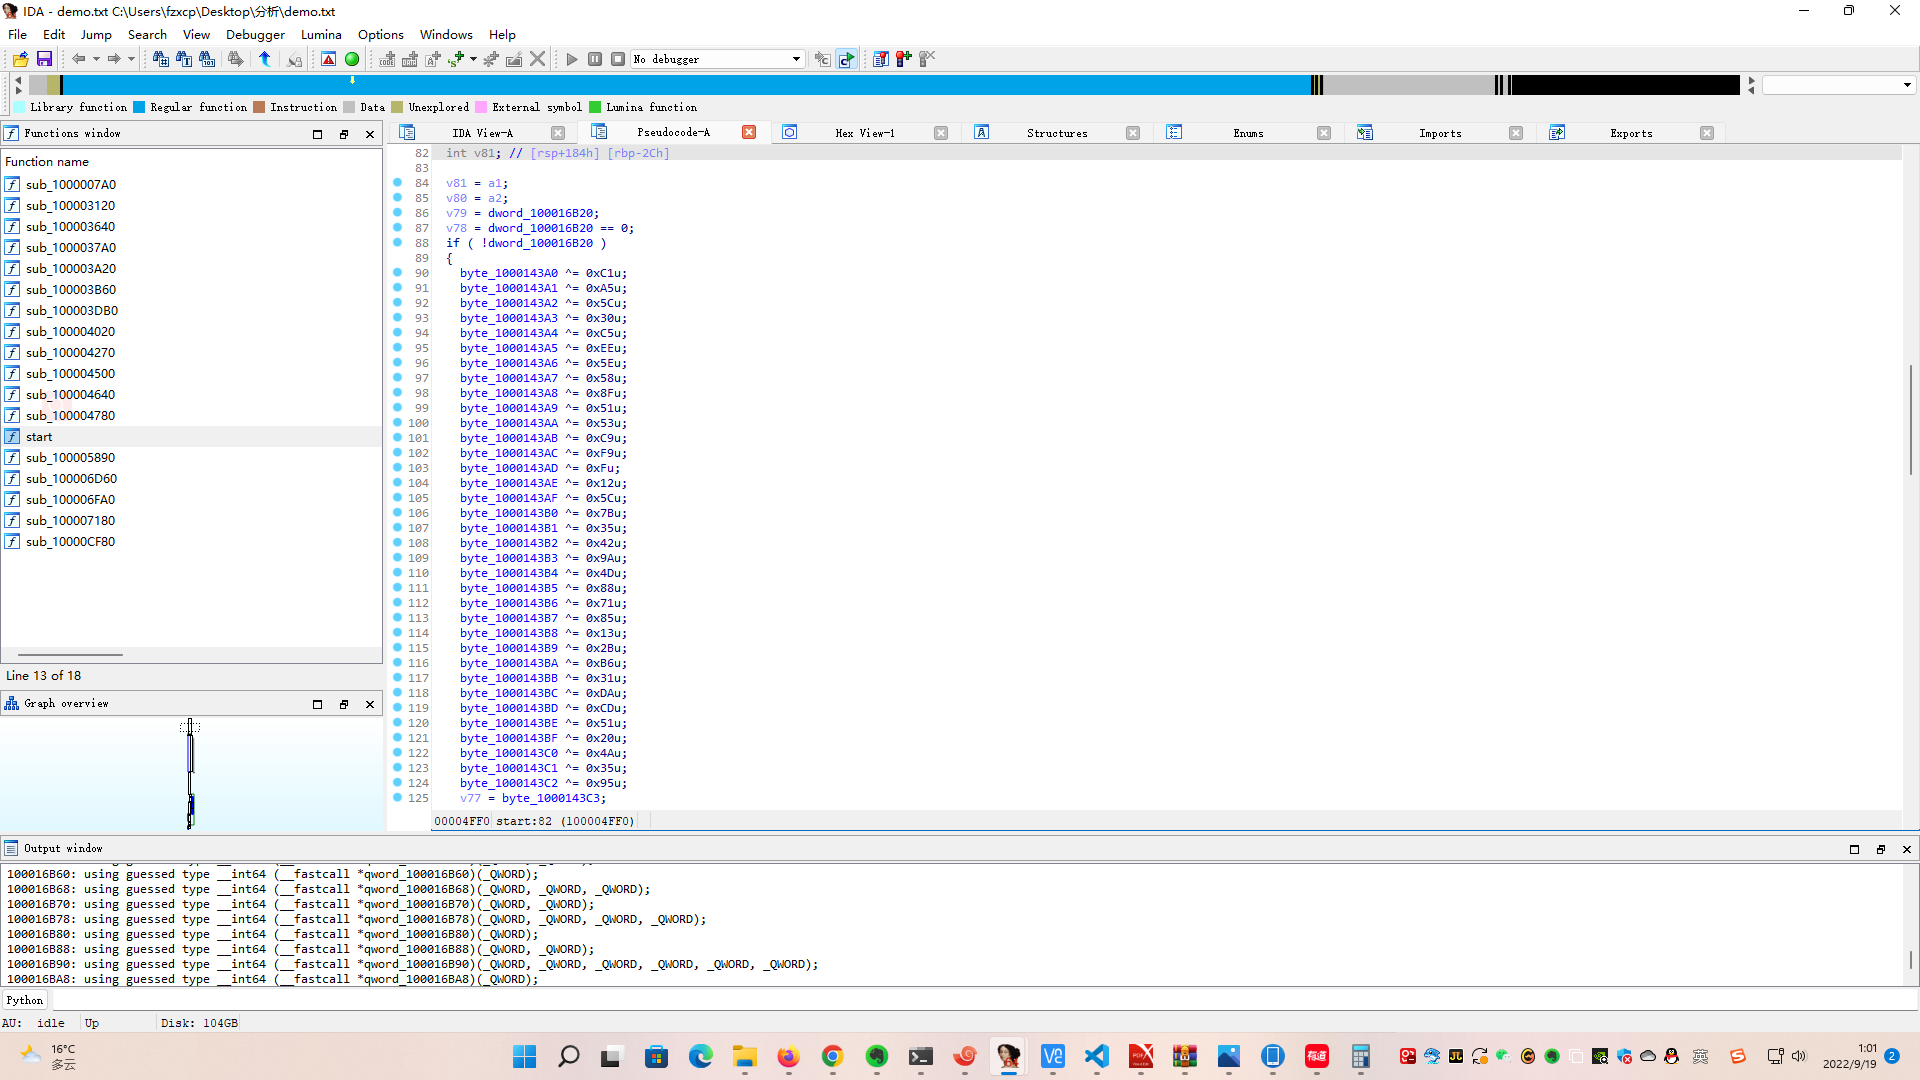This screenshot has height=1080, width=1920.
Task: Click the binoculars text search icon
Action: point(184,59)
